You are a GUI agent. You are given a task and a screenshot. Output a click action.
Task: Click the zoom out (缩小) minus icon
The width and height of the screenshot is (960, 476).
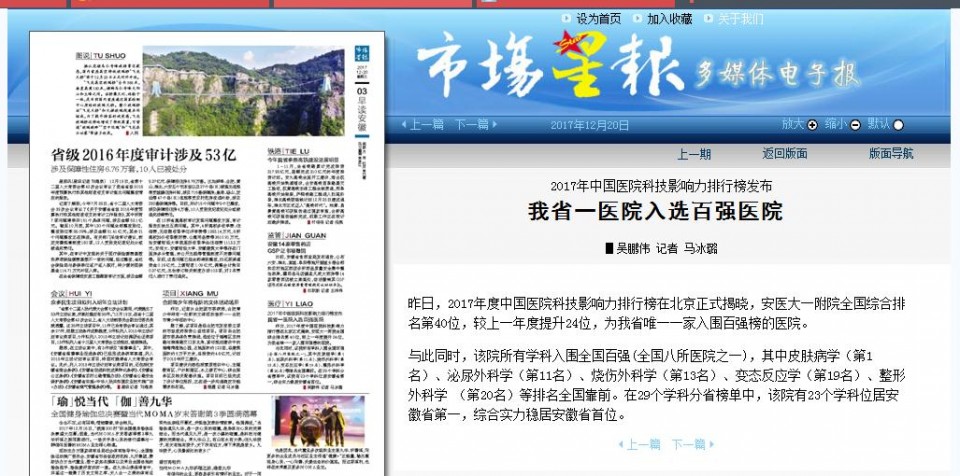[x=855, y=125]
